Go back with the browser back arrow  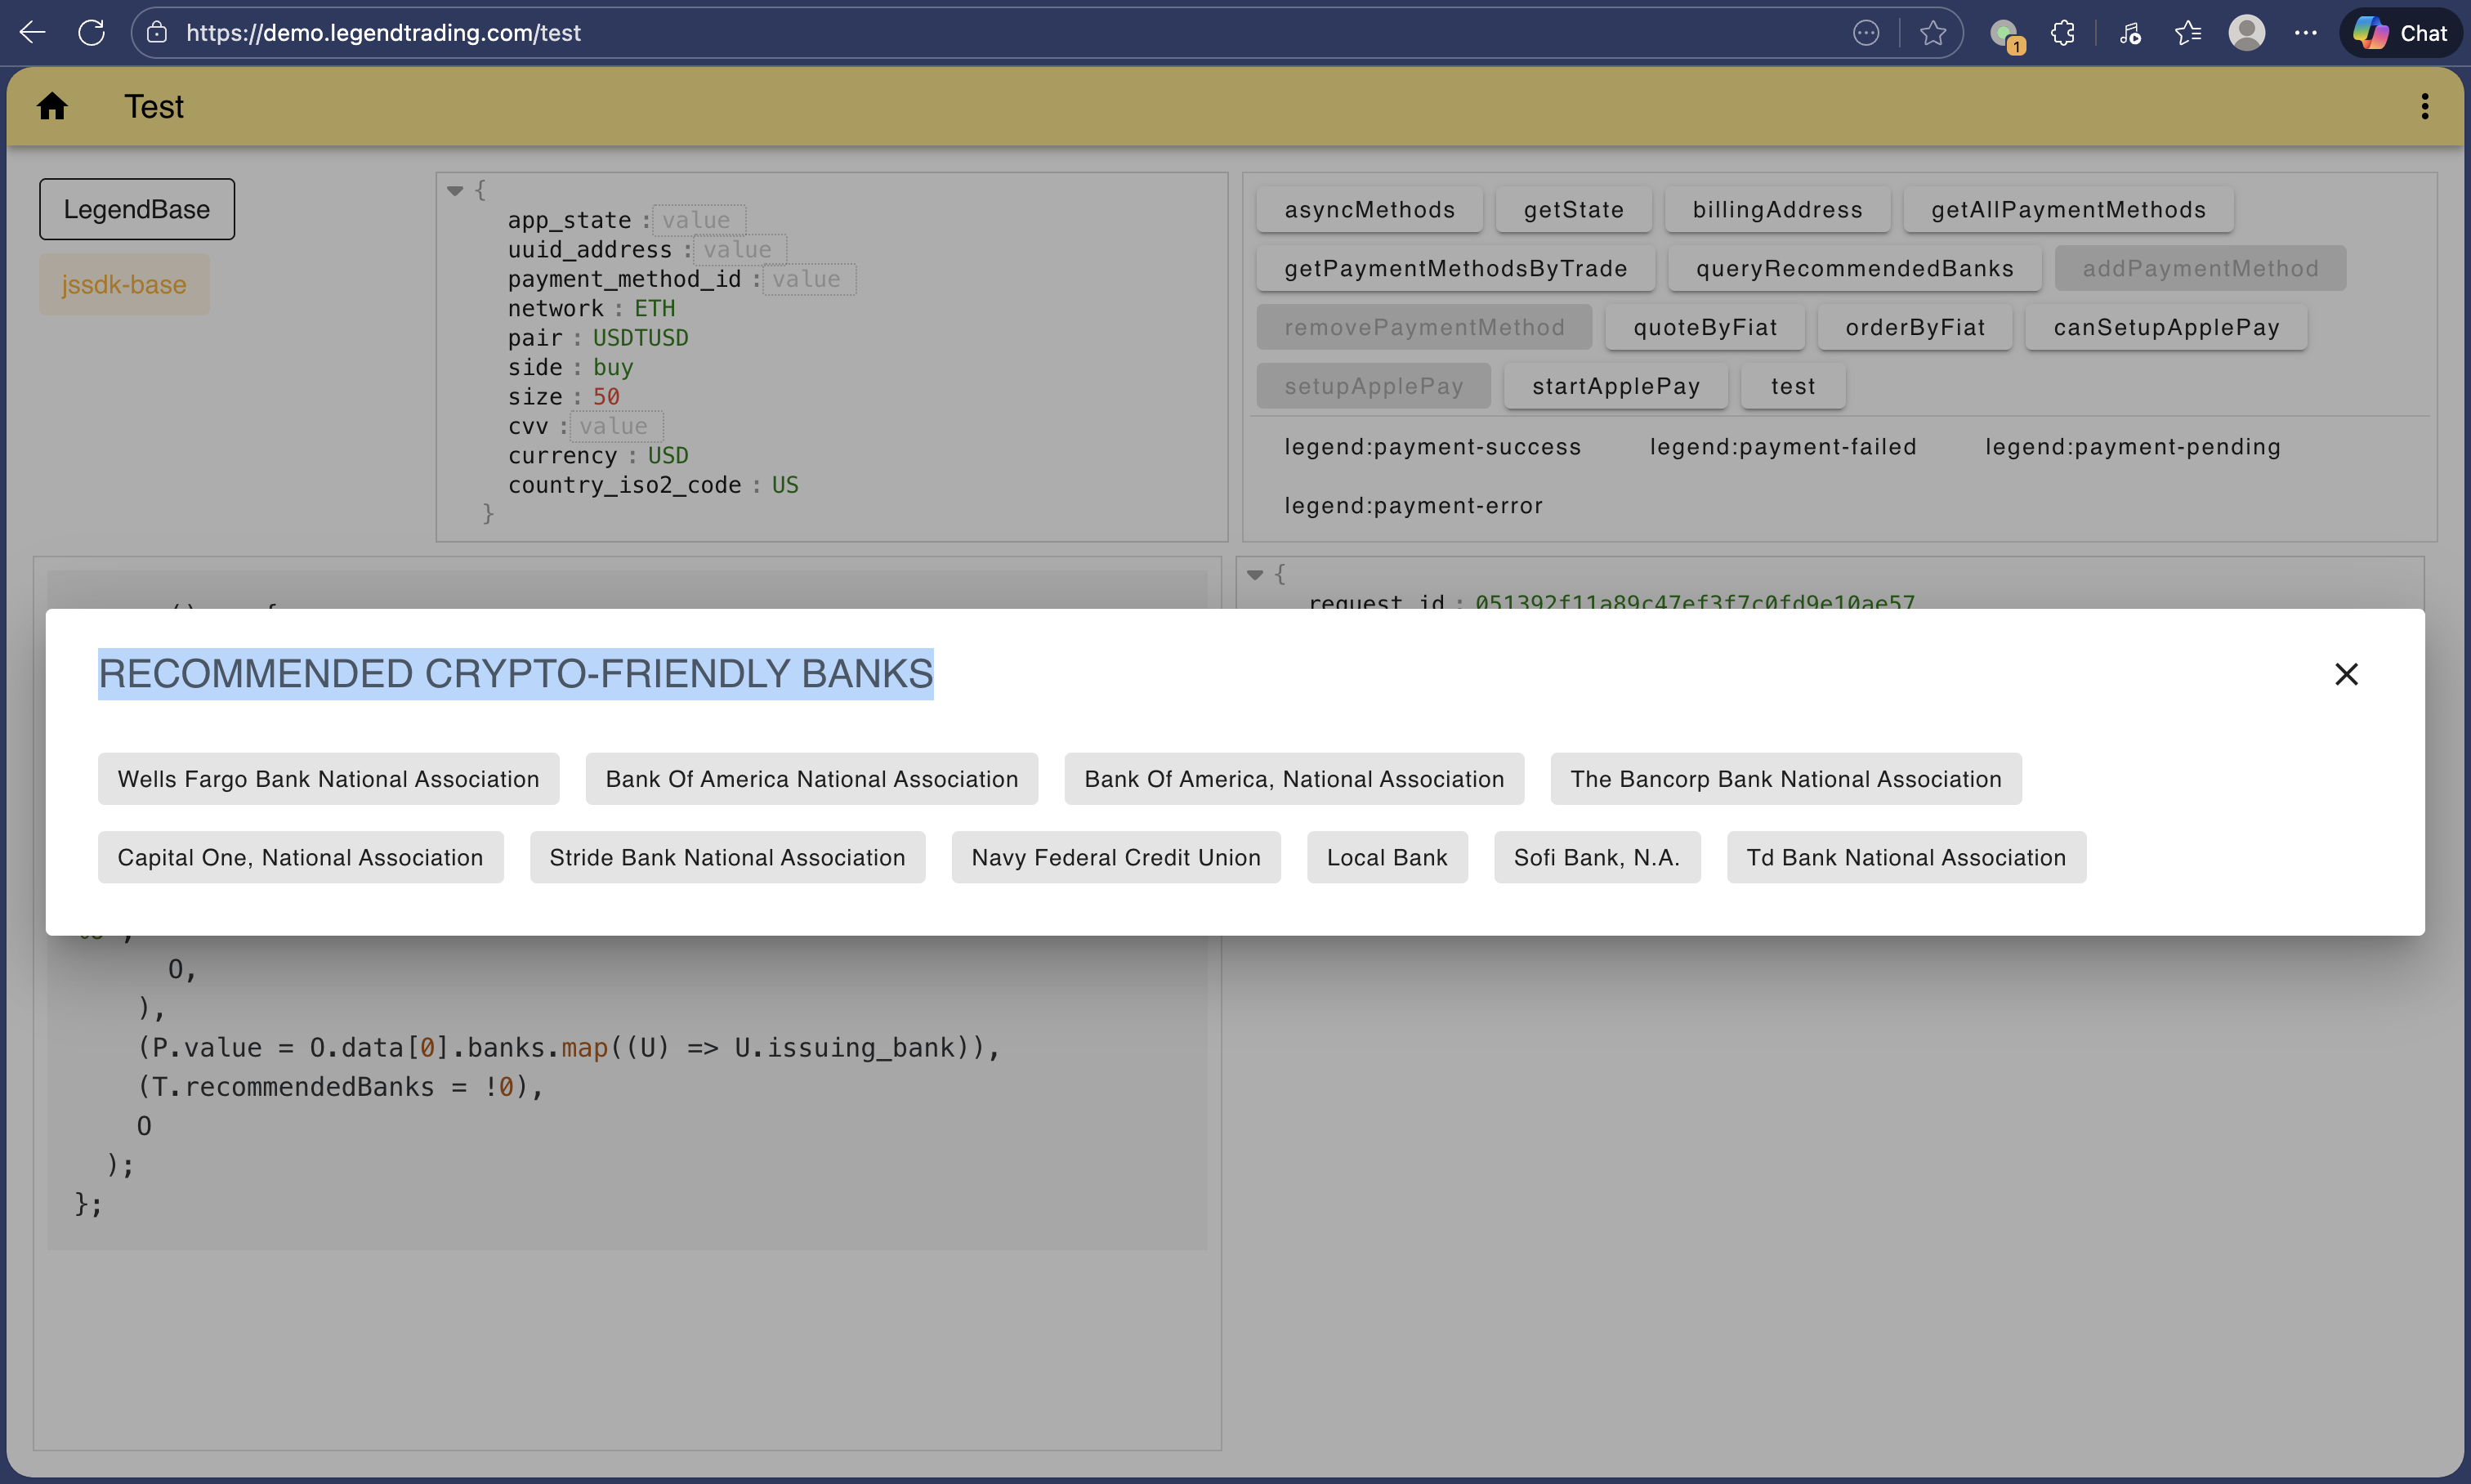tap(33, 33)
